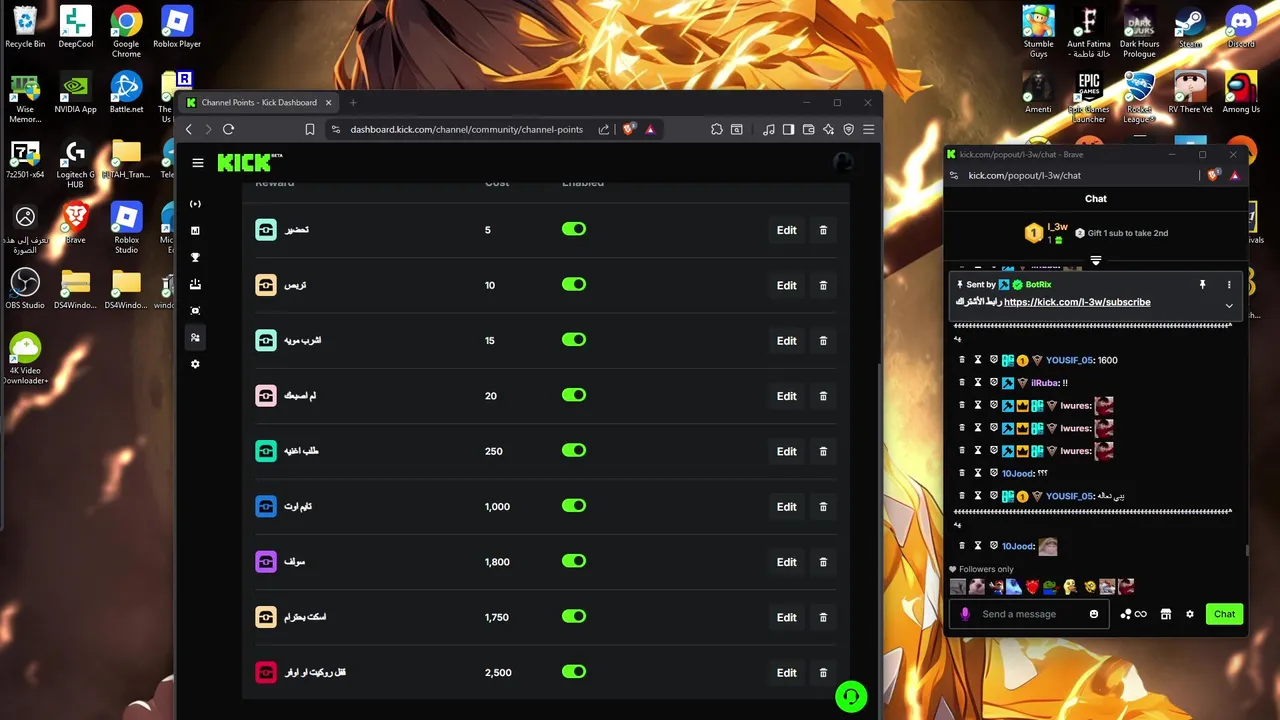Toggle the reward costing 250
Viewport: 1280px width, 720px height.
coord(574,450)
